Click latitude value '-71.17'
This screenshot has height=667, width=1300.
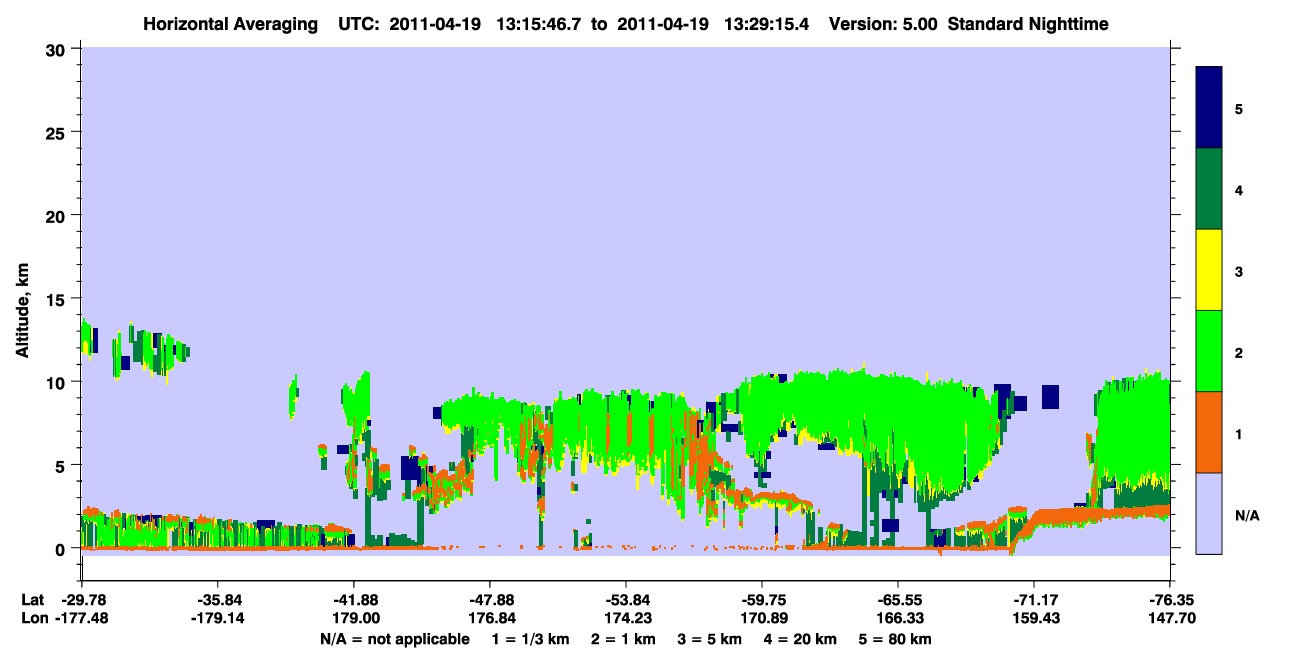pyautogui.click(x=1034, y=600)
